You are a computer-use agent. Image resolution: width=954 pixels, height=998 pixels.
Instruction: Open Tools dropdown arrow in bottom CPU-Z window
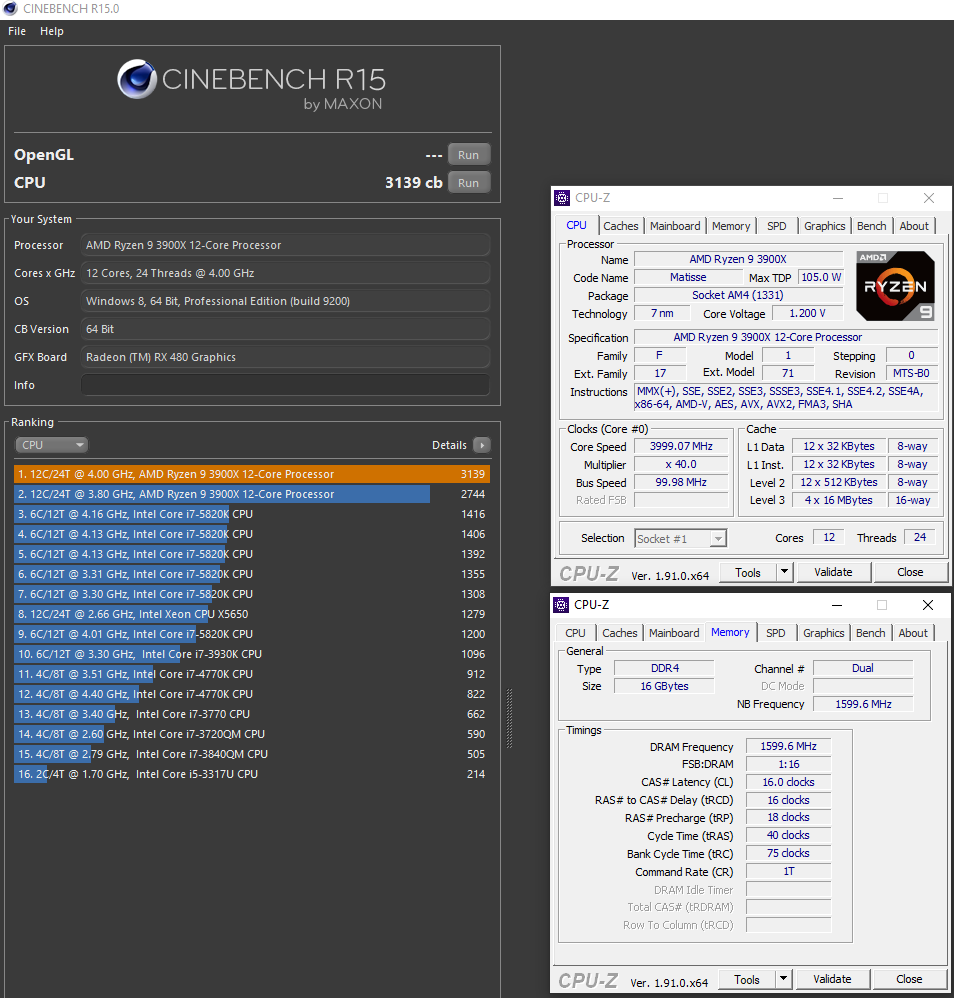coord(783,979)
